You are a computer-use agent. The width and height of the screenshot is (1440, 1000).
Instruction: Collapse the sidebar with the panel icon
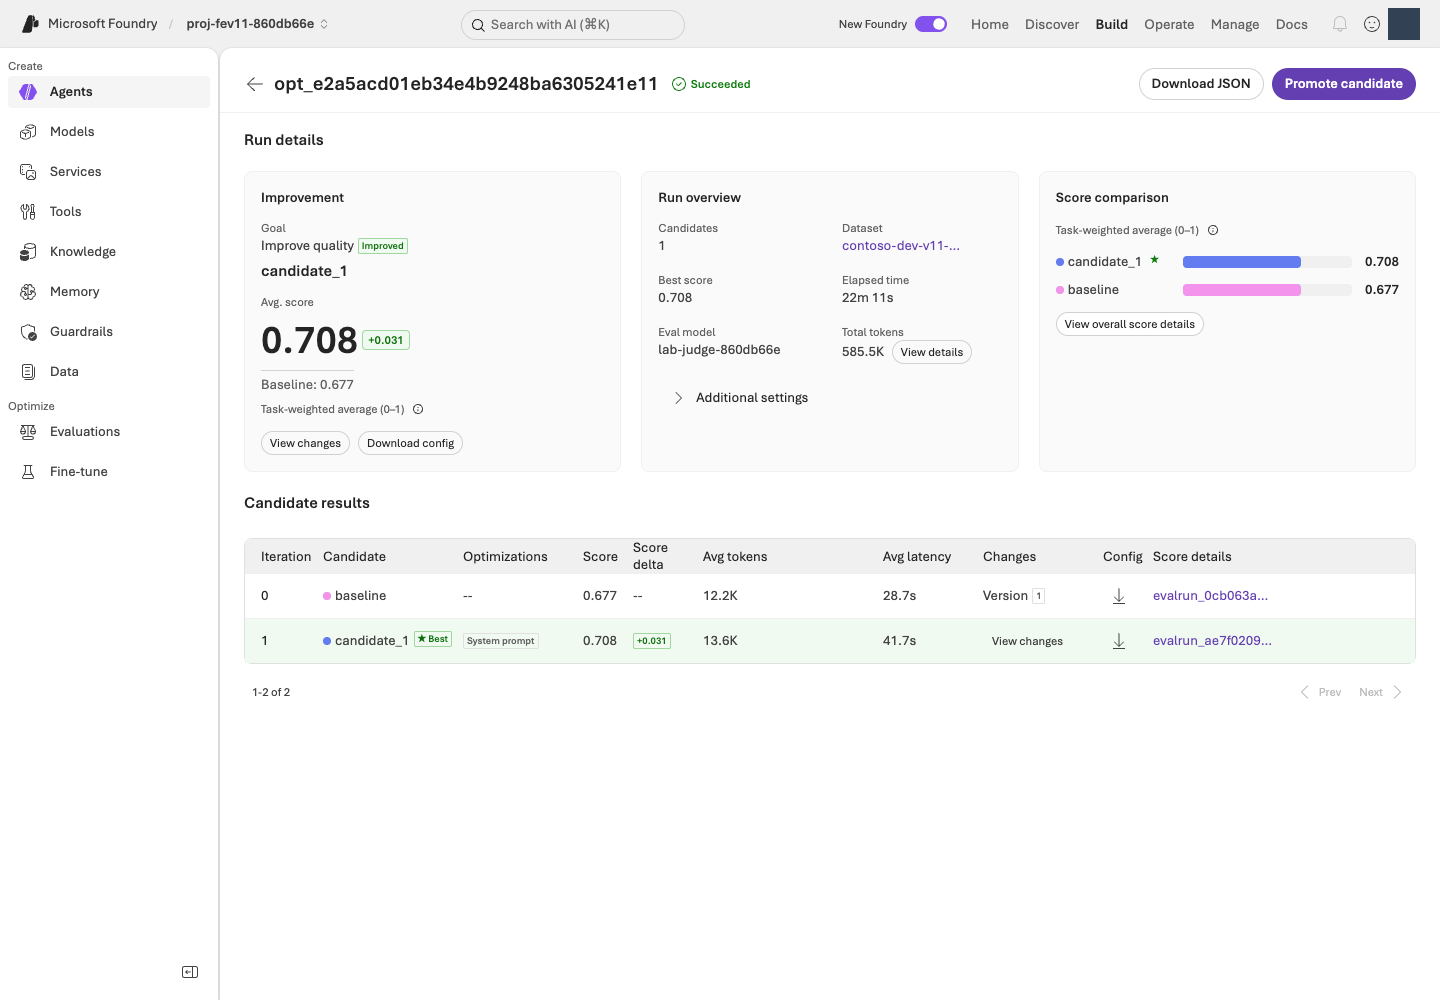[x=190, y=972]
